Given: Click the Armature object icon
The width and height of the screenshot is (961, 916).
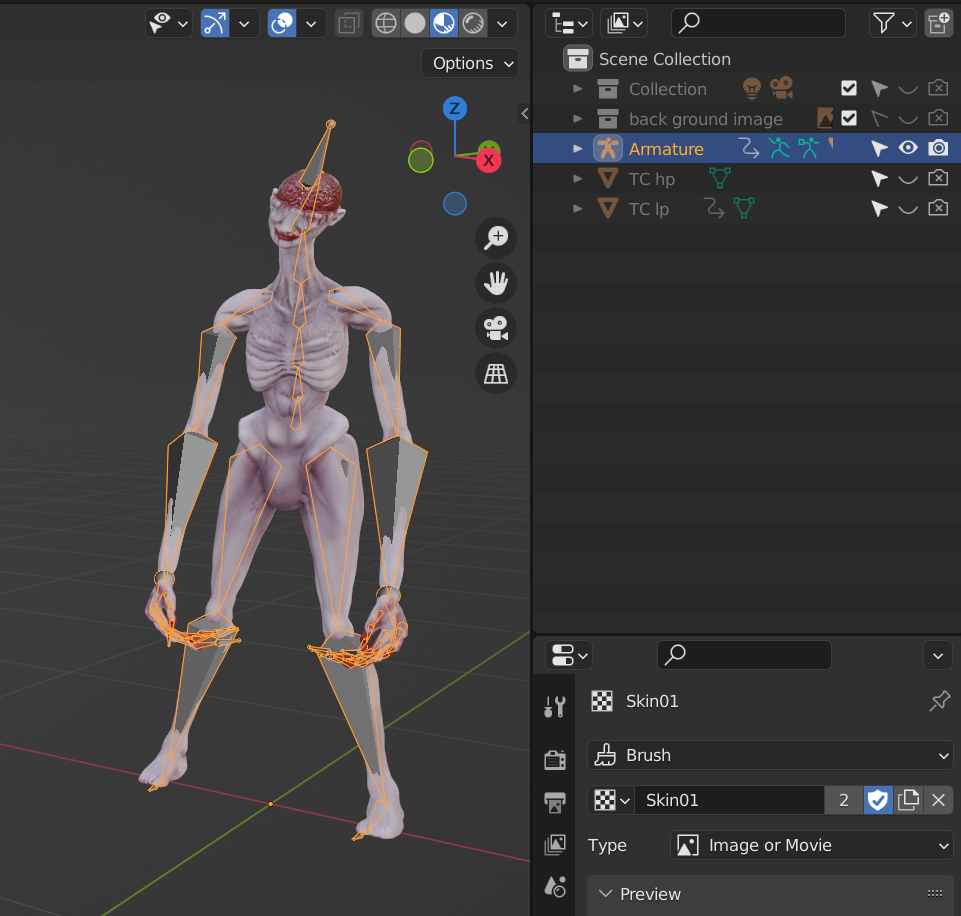Looking at the screenshot, I should [607, 148].
